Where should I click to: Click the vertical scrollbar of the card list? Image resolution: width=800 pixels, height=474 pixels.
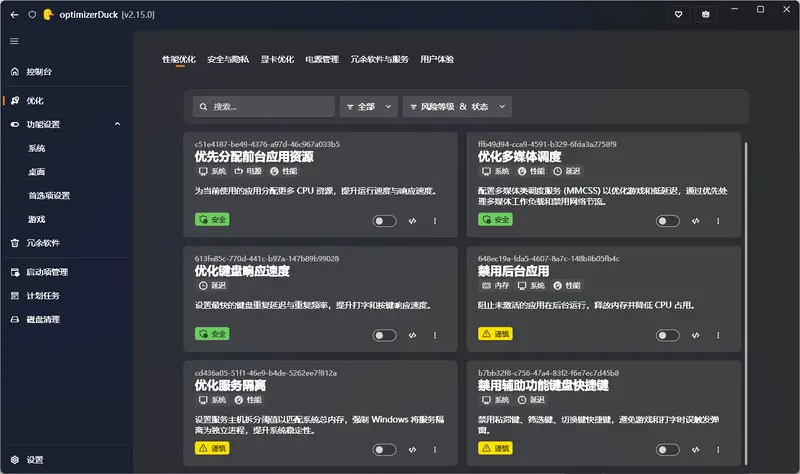point(745,304)
